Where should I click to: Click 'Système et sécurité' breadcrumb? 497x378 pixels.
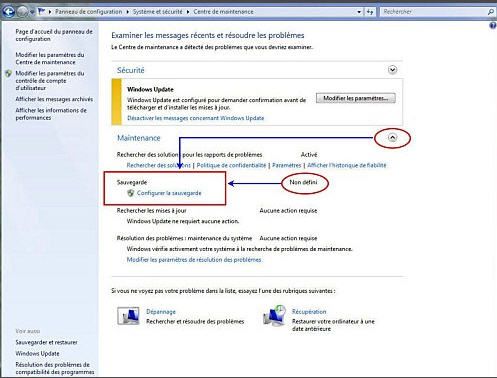157,12
